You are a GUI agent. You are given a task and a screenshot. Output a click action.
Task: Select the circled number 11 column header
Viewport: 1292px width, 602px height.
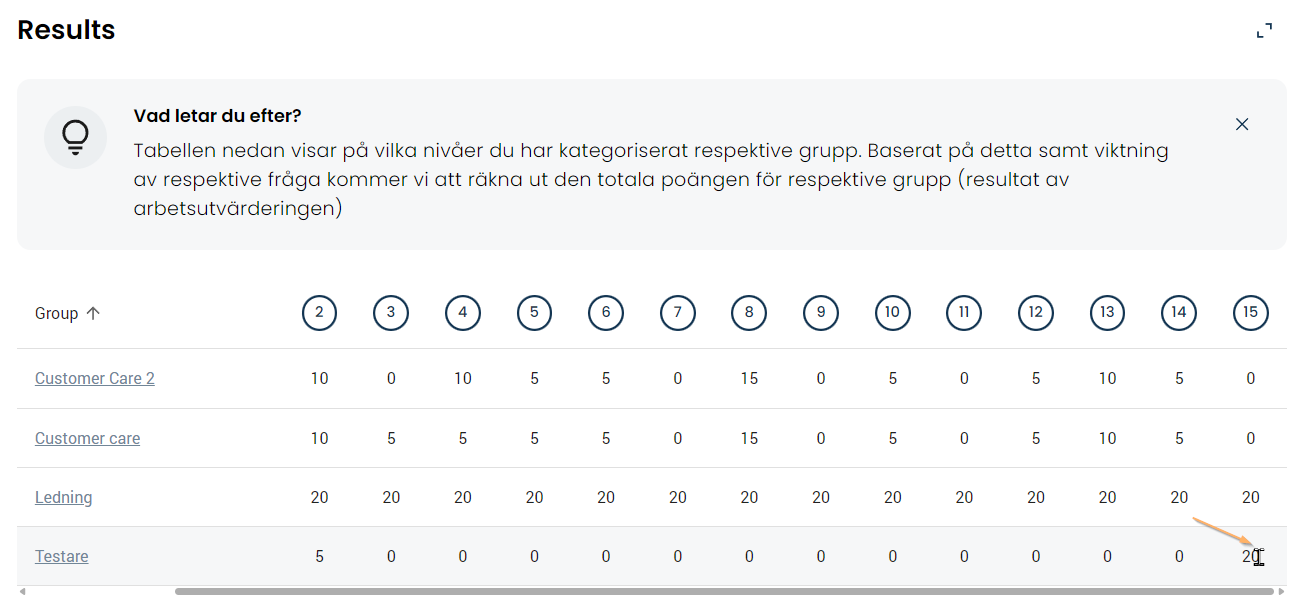(964, 313)
